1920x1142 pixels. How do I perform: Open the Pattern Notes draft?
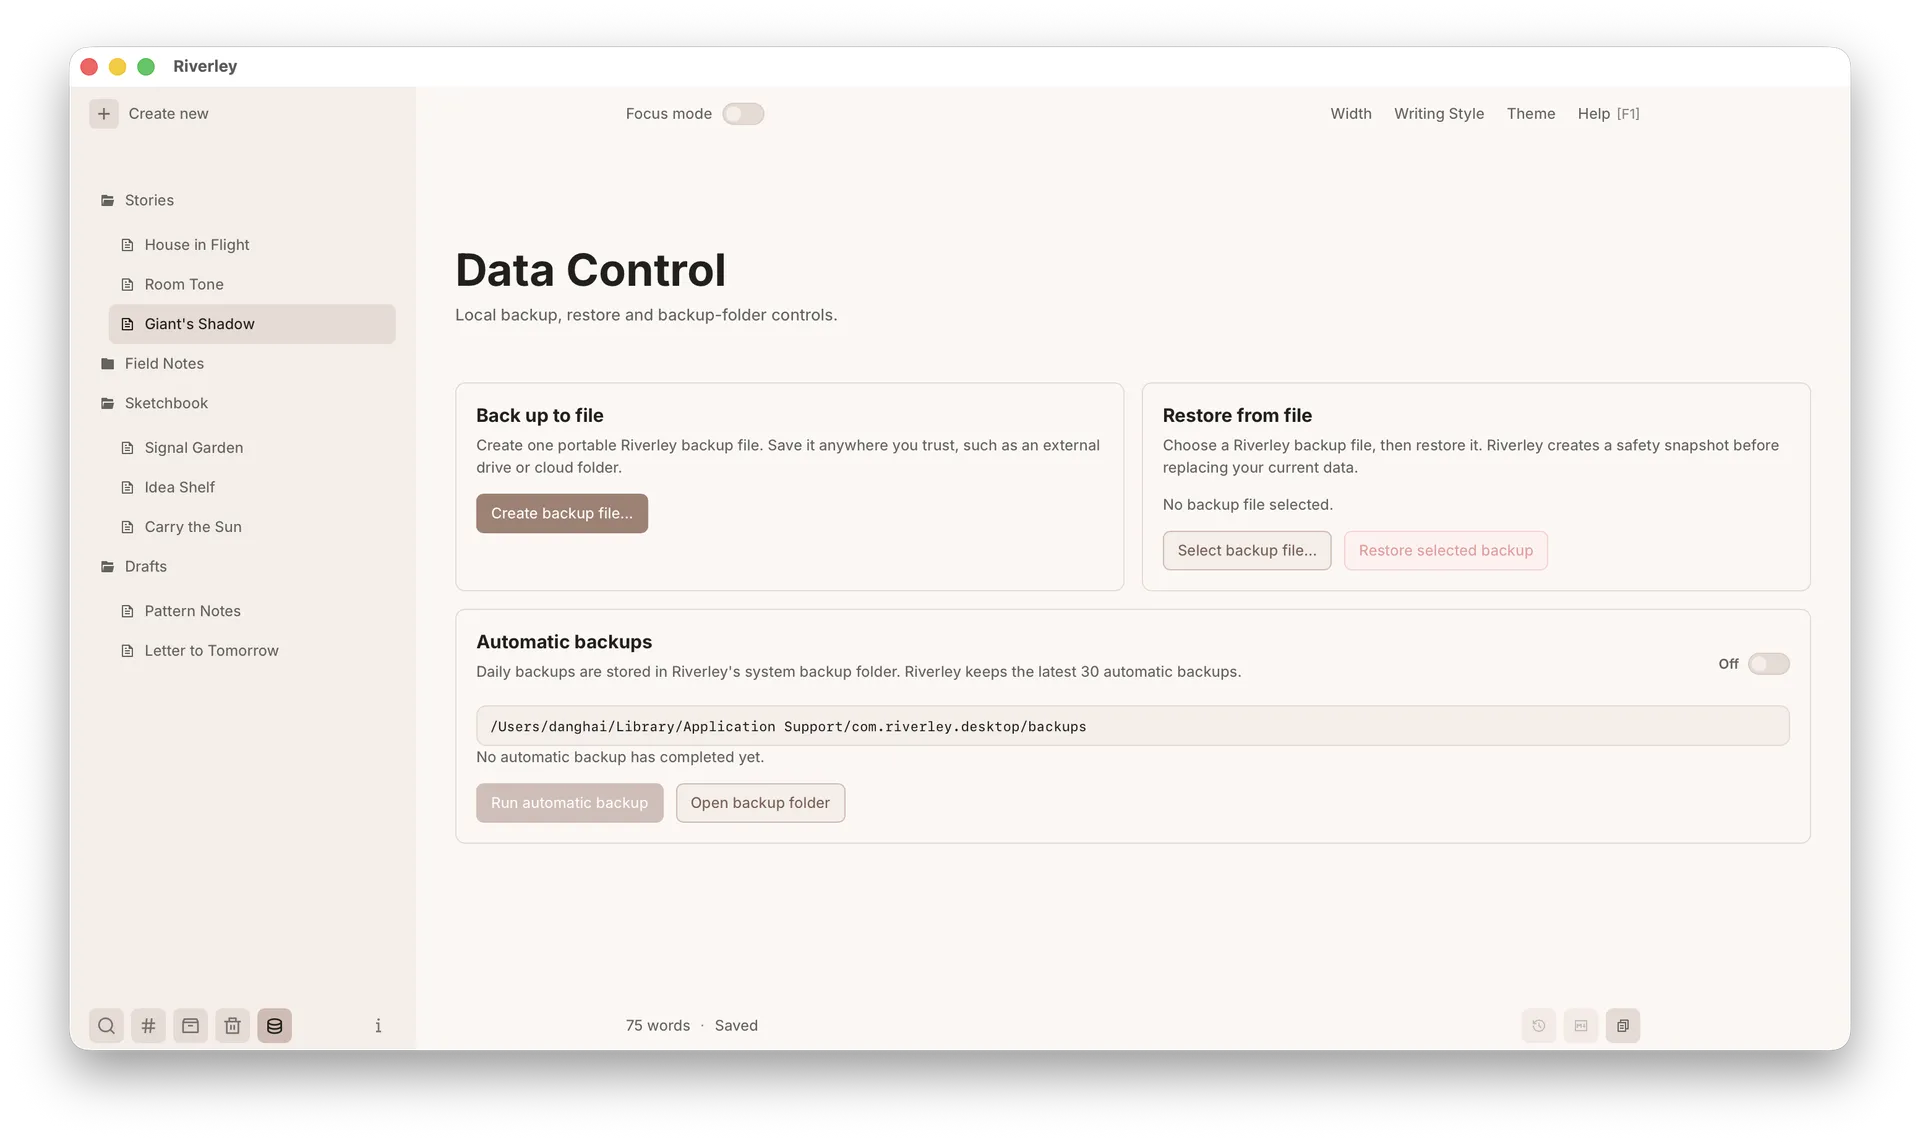click(193, 611)
